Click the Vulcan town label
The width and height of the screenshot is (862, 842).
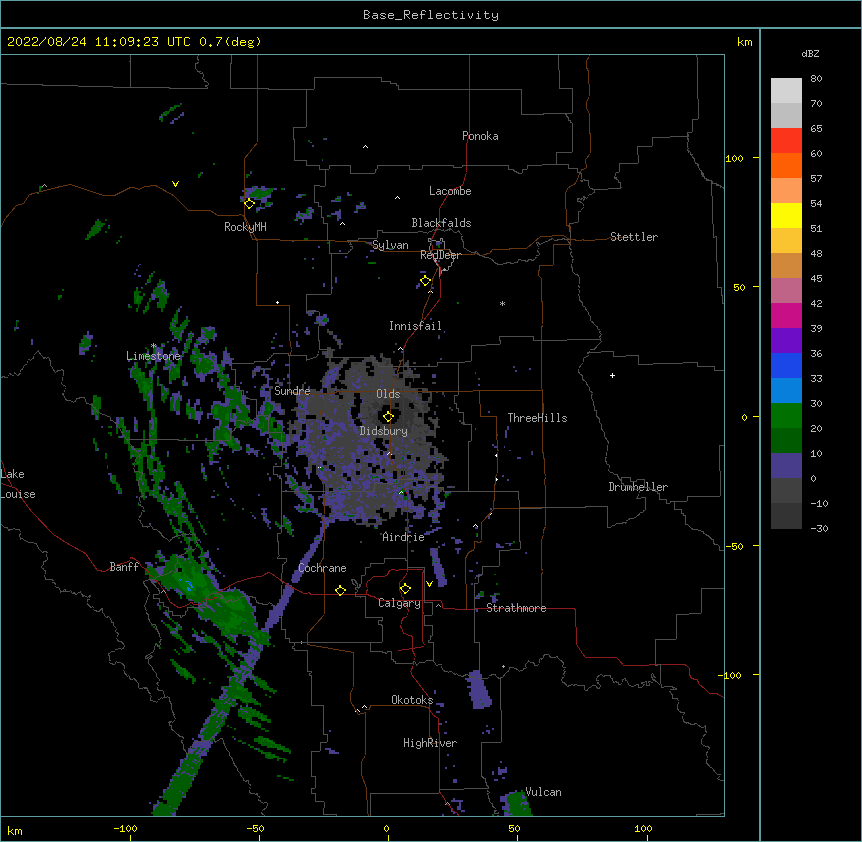(x=543, y=792)
